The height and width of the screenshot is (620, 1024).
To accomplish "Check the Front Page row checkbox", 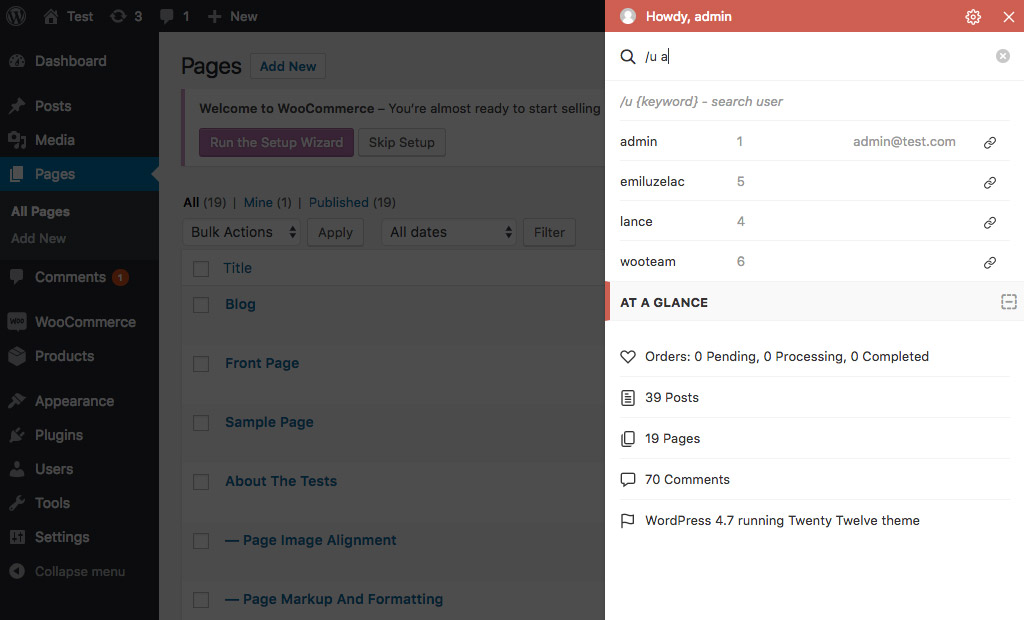I will tap(201, 364).
